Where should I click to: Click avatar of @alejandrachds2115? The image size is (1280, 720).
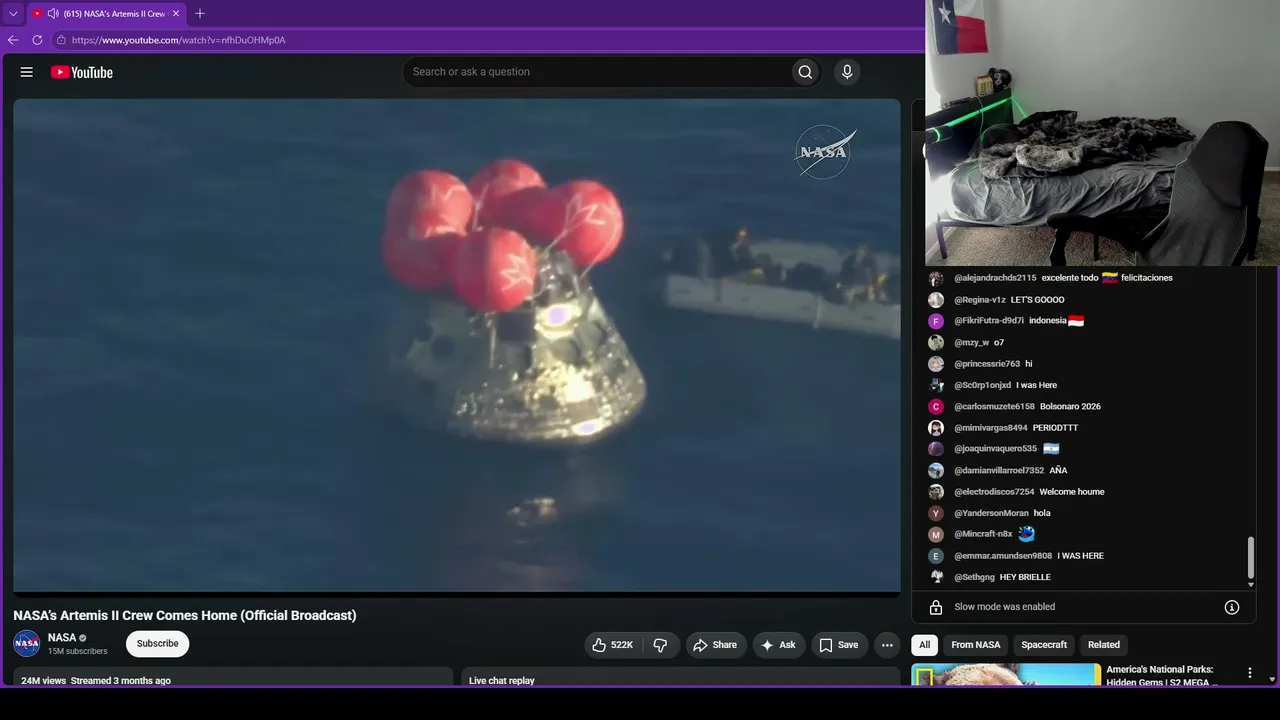(936, 278)
